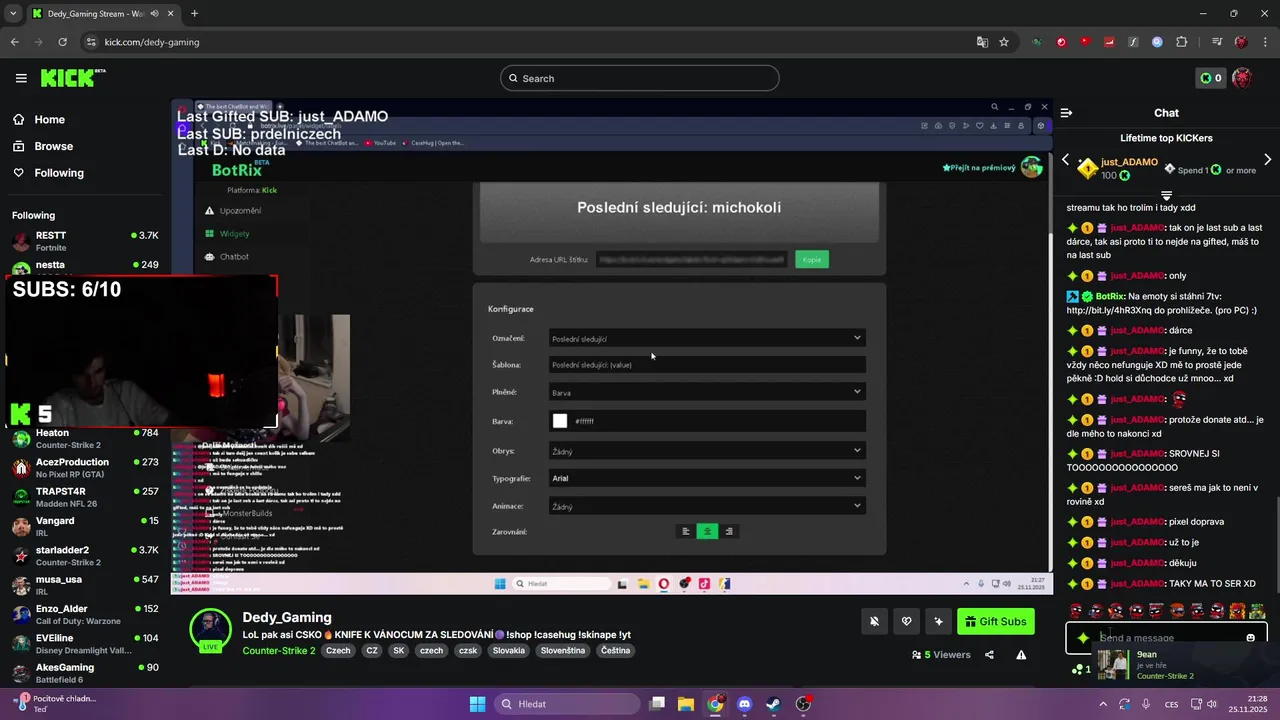Unfollow Dedy_Gaming with broken heart button
This screenshot has width=1280, height=720.
pyautogui.click(x=906, y=622)
